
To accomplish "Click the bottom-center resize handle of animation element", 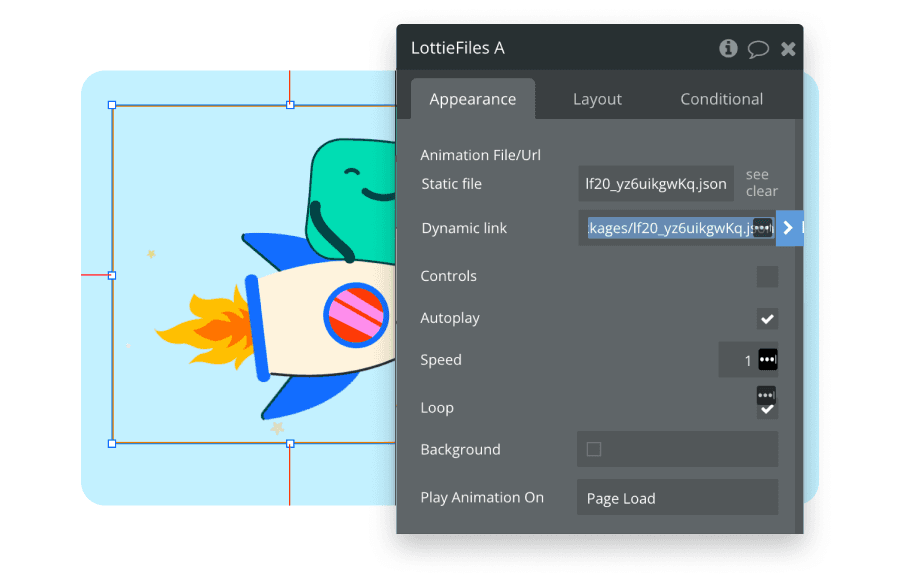I will pos(290,444).
